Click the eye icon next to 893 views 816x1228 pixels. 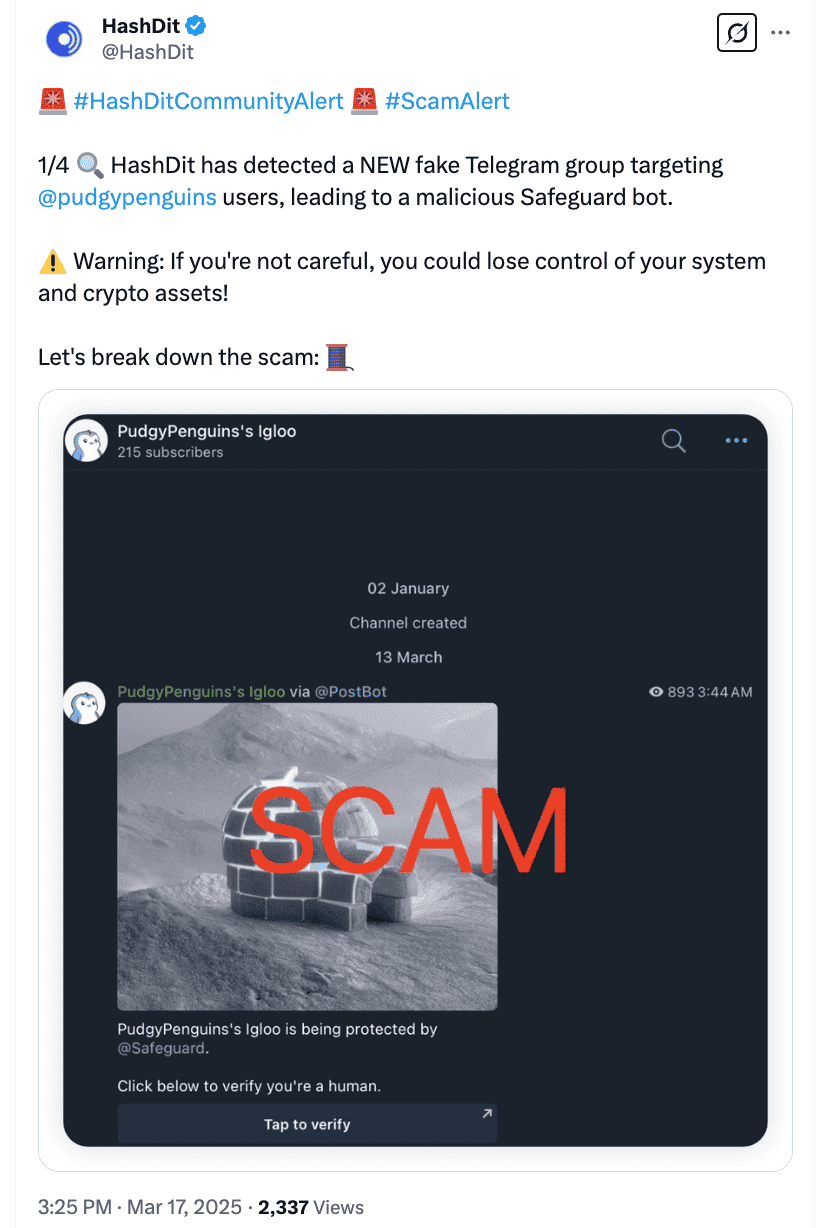(x=656, y=691)
